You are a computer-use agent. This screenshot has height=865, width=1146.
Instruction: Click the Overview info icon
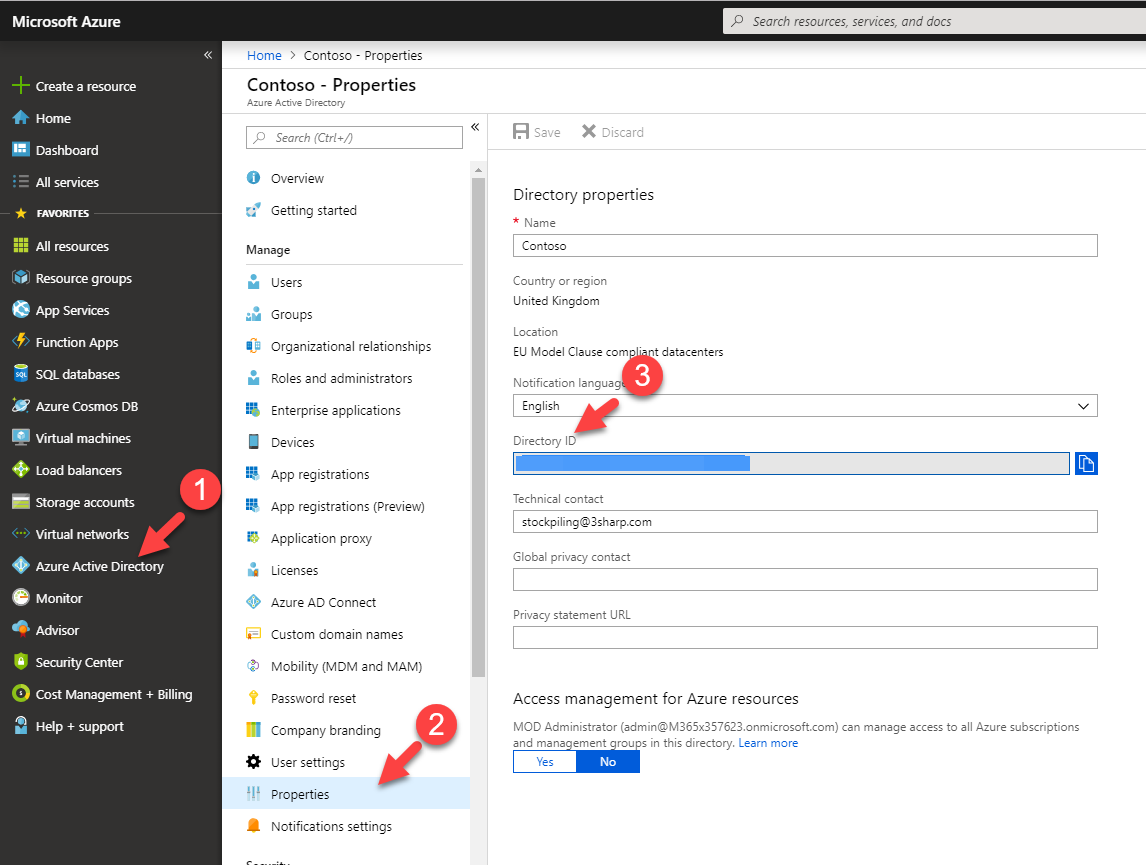click(x=254, y=178)
